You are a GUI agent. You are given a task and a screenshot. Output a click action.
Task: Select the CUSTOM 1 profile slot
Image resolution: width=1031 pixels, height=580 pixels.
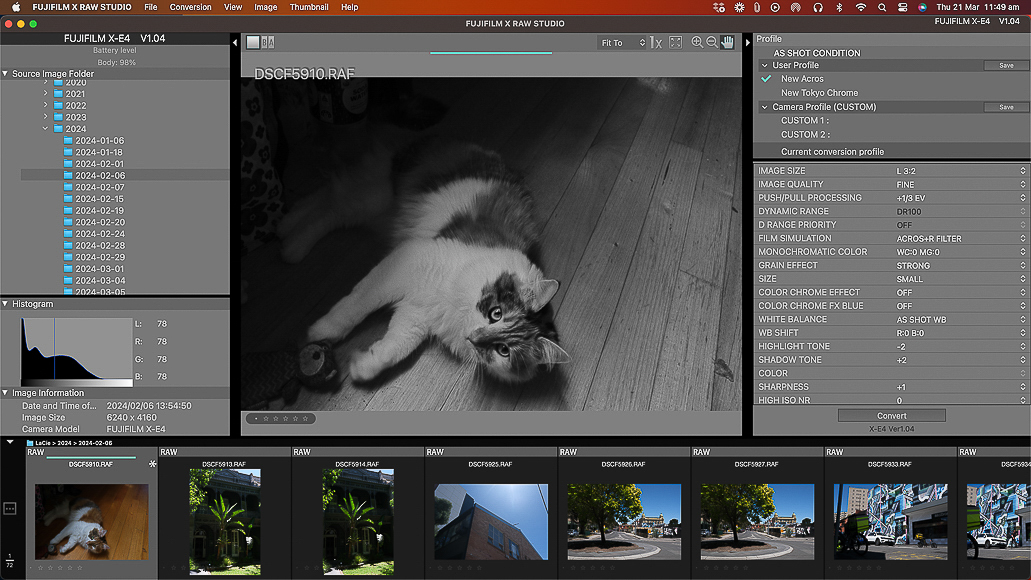(805, 120)
